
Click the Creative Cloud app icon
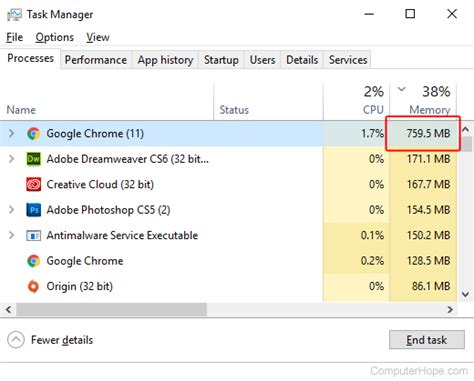coord(33,184)
